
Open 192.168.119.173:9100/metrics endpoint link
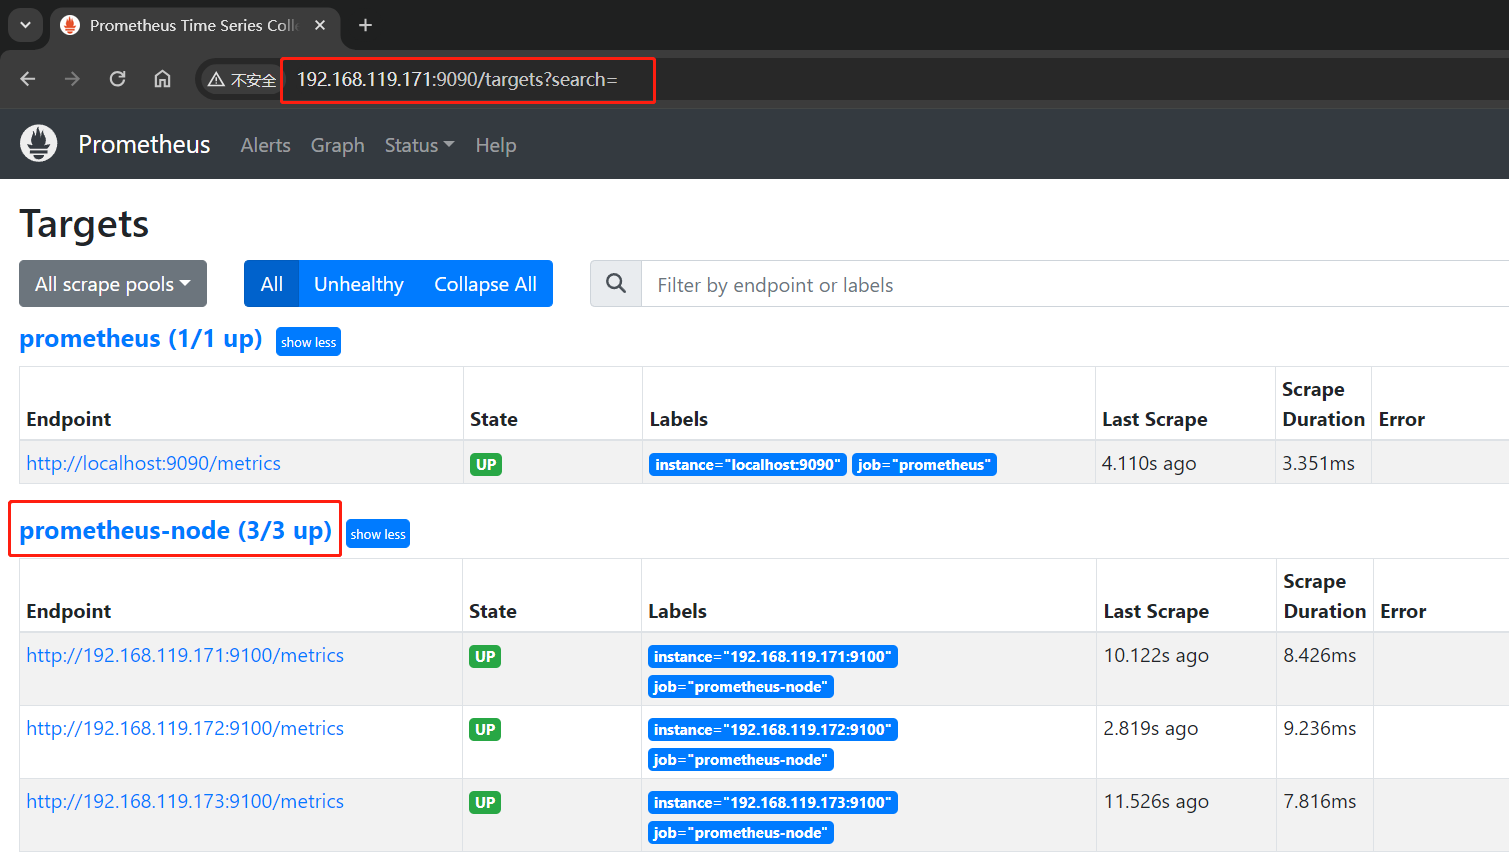pyautogui.click(x=185, y=801)
